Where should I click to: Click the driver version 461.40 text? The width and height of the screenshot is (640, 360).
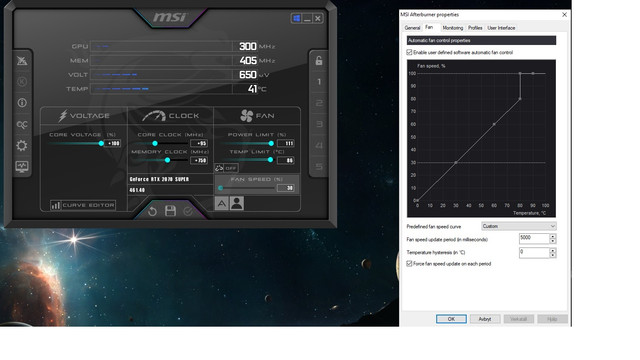[137, 190]
